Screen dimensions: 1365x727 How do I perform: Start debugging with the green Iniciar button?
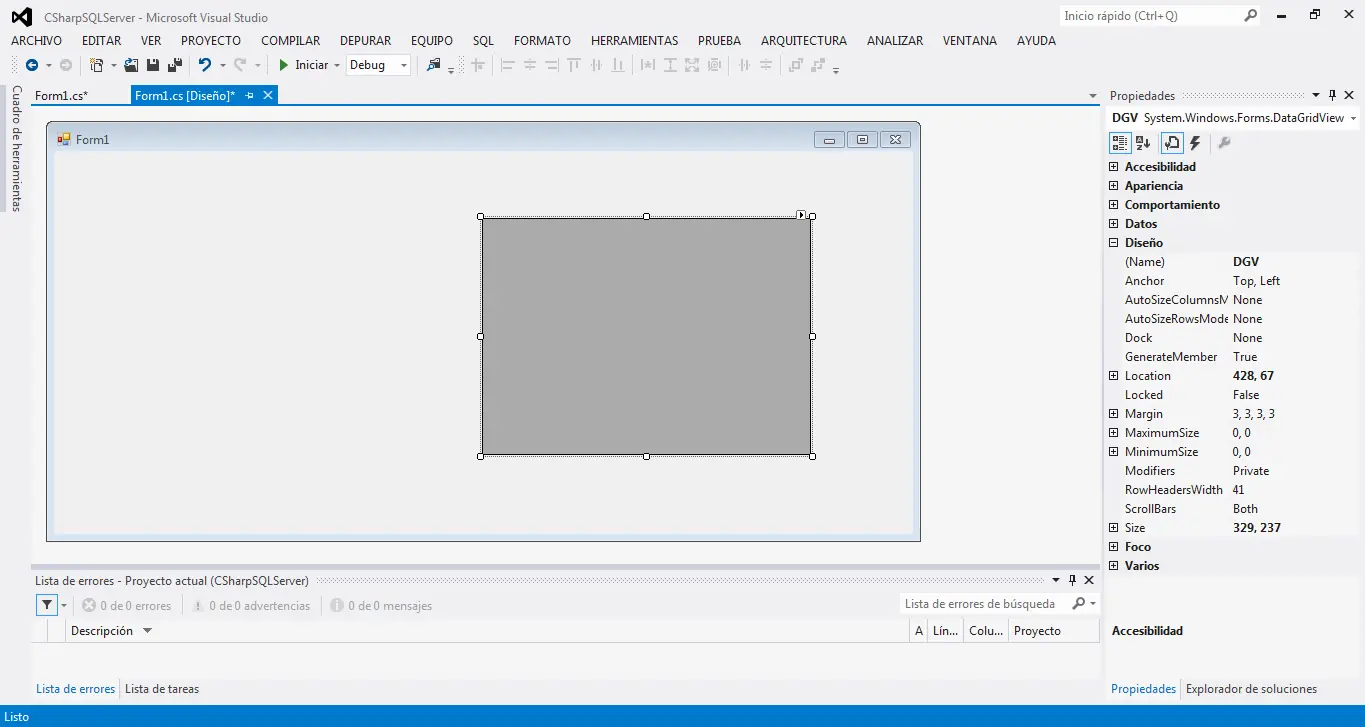(x=303, y=65)
